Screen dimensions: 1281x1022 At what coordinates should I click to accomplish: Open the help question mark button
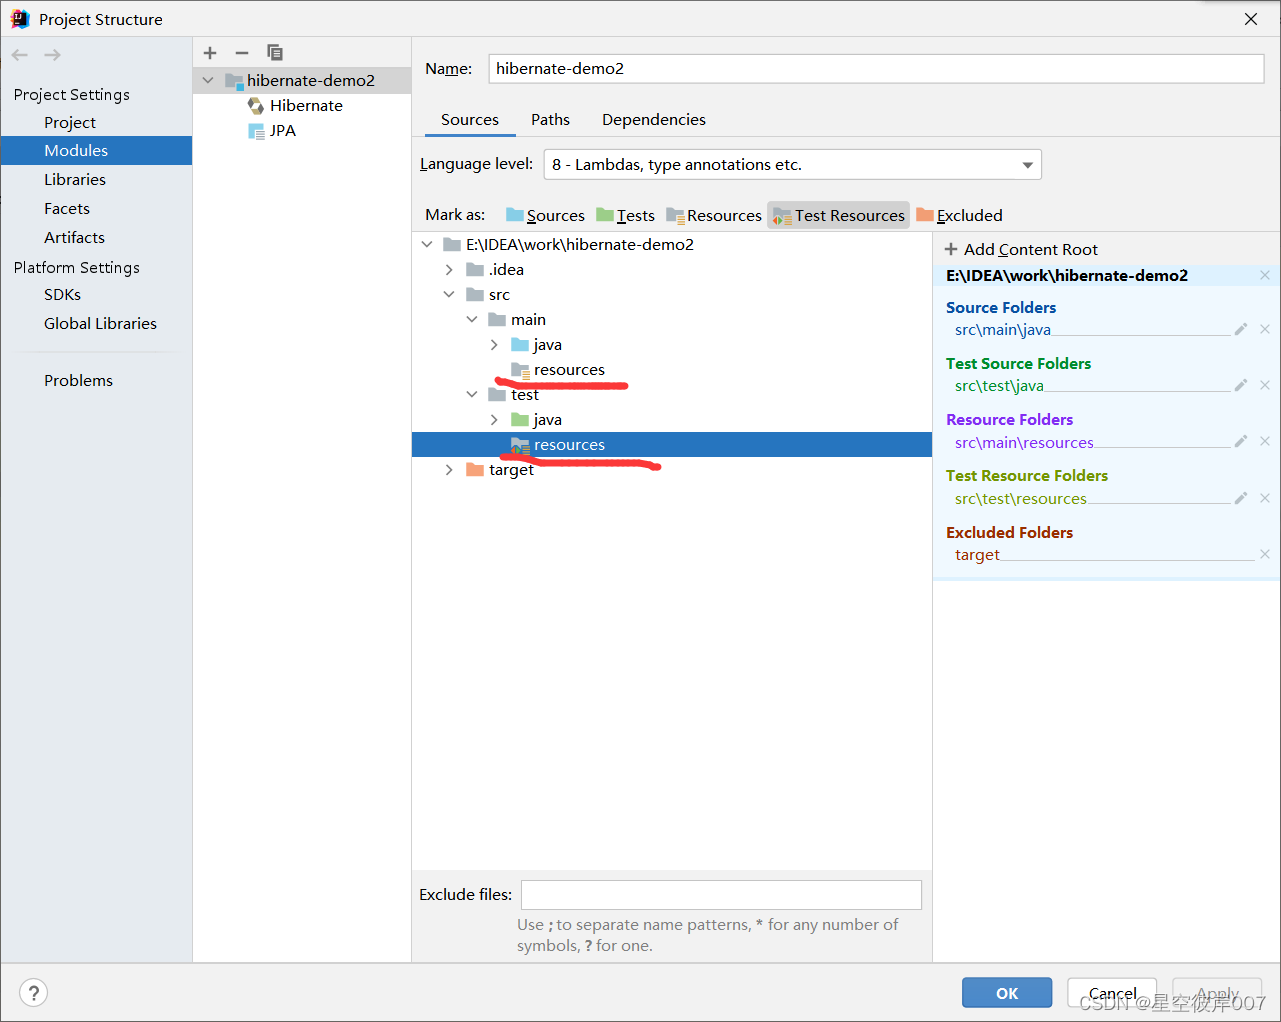[x=34, y=993]
